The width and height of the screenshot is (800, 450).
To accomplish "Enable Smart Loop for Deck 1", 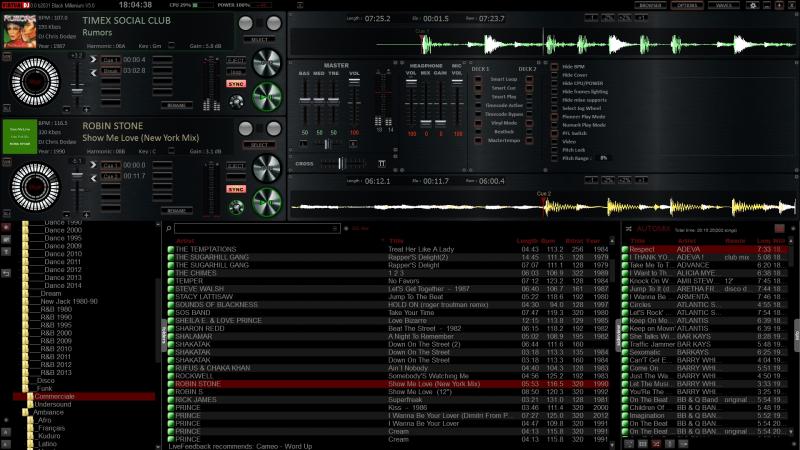I will click(x=478, y=79).
